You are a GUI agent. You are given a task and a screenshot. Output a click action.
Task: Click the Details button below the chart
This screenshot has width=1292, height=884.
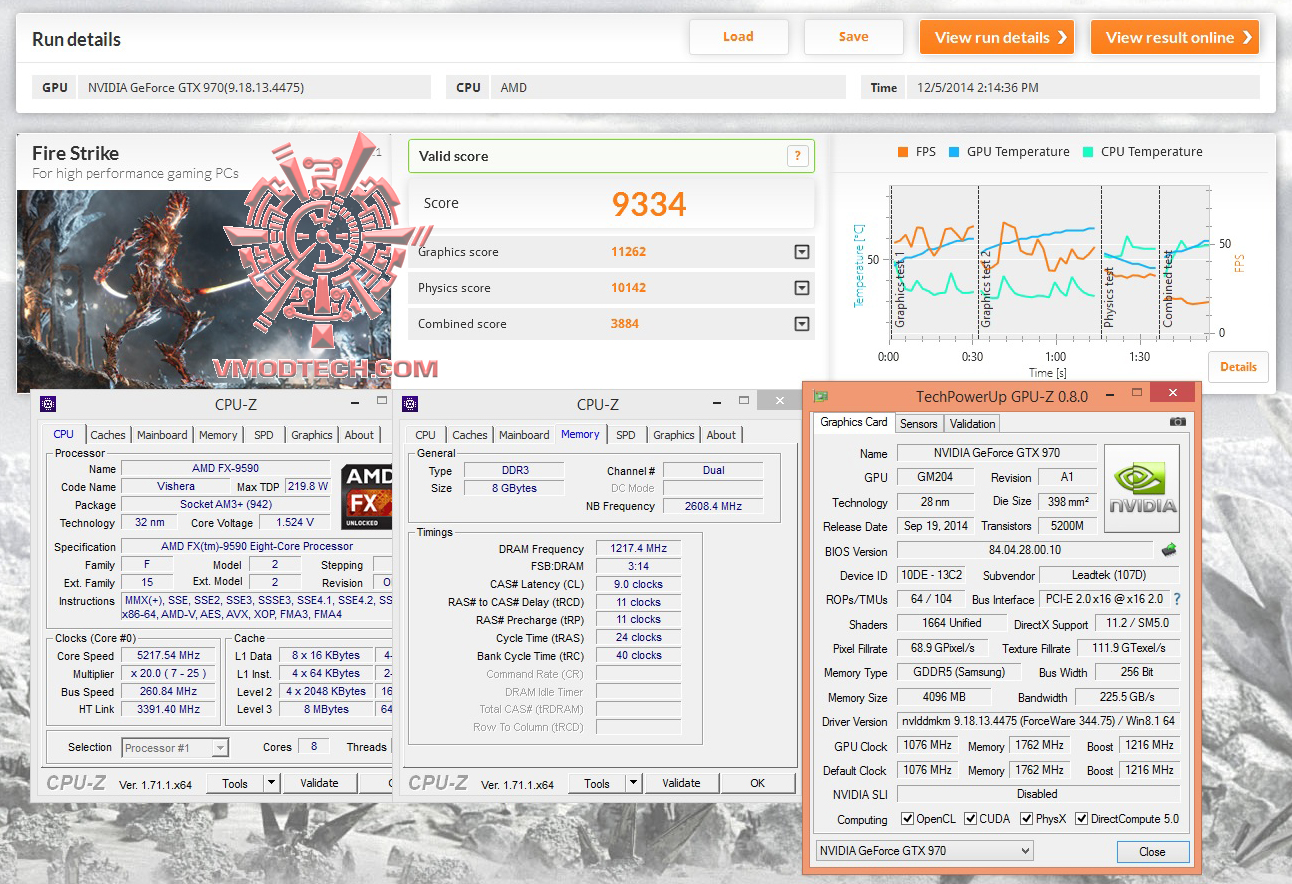coord(1238,367)
